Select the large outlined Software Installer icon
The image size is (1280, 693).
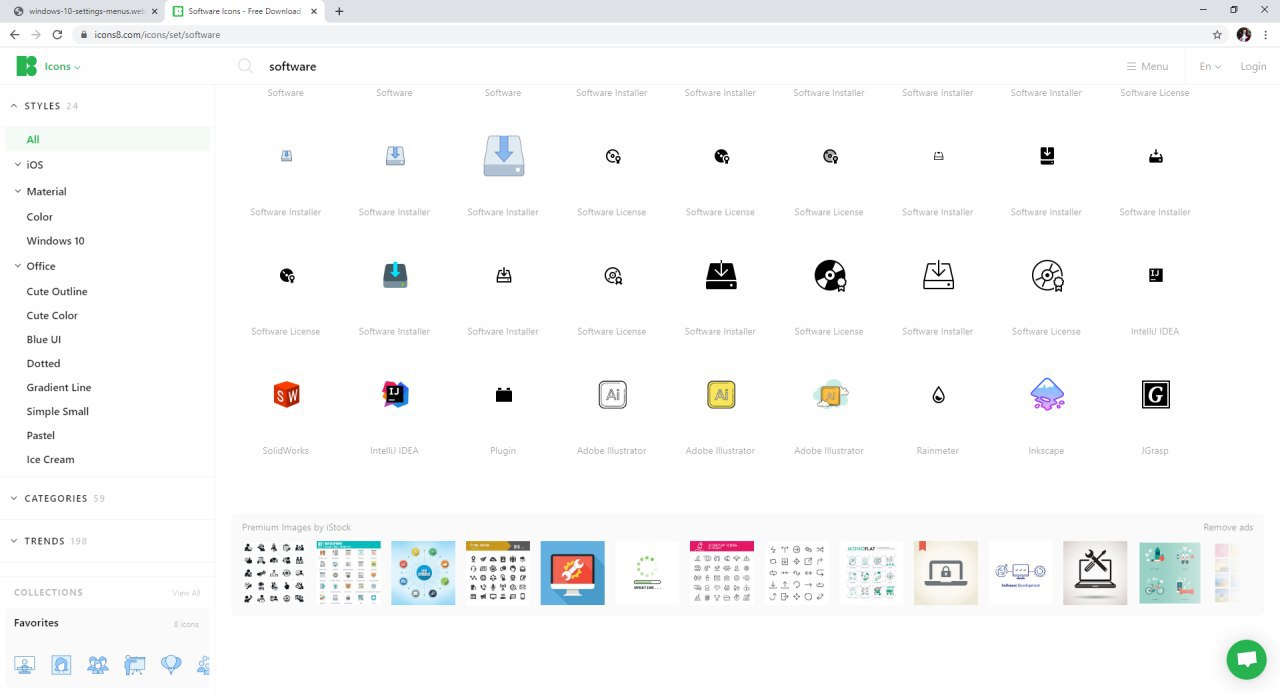[x=938, y=275]
